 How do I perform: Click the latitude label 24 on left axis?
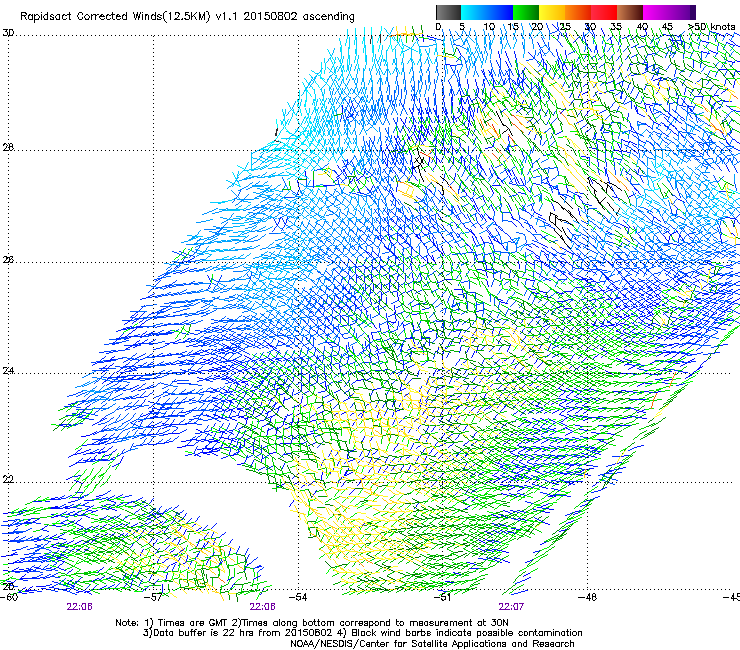8,371
